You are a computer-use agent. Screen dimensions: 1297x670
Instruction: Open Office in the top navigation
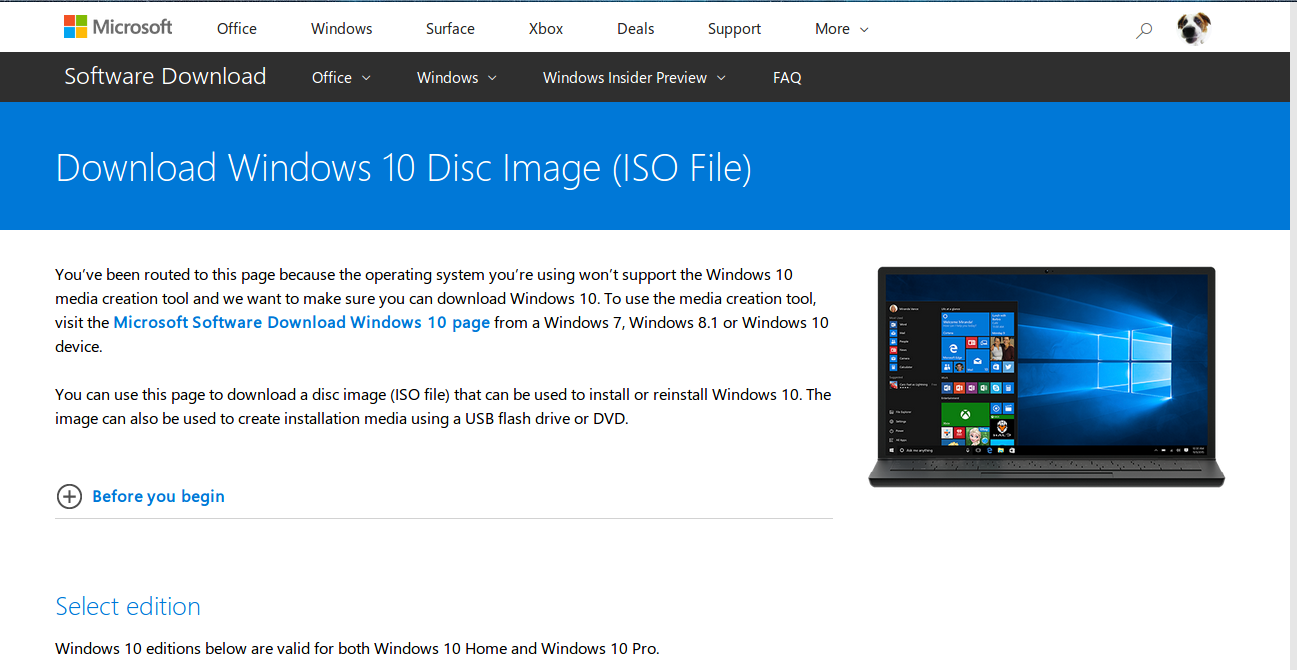coord(237,29)
